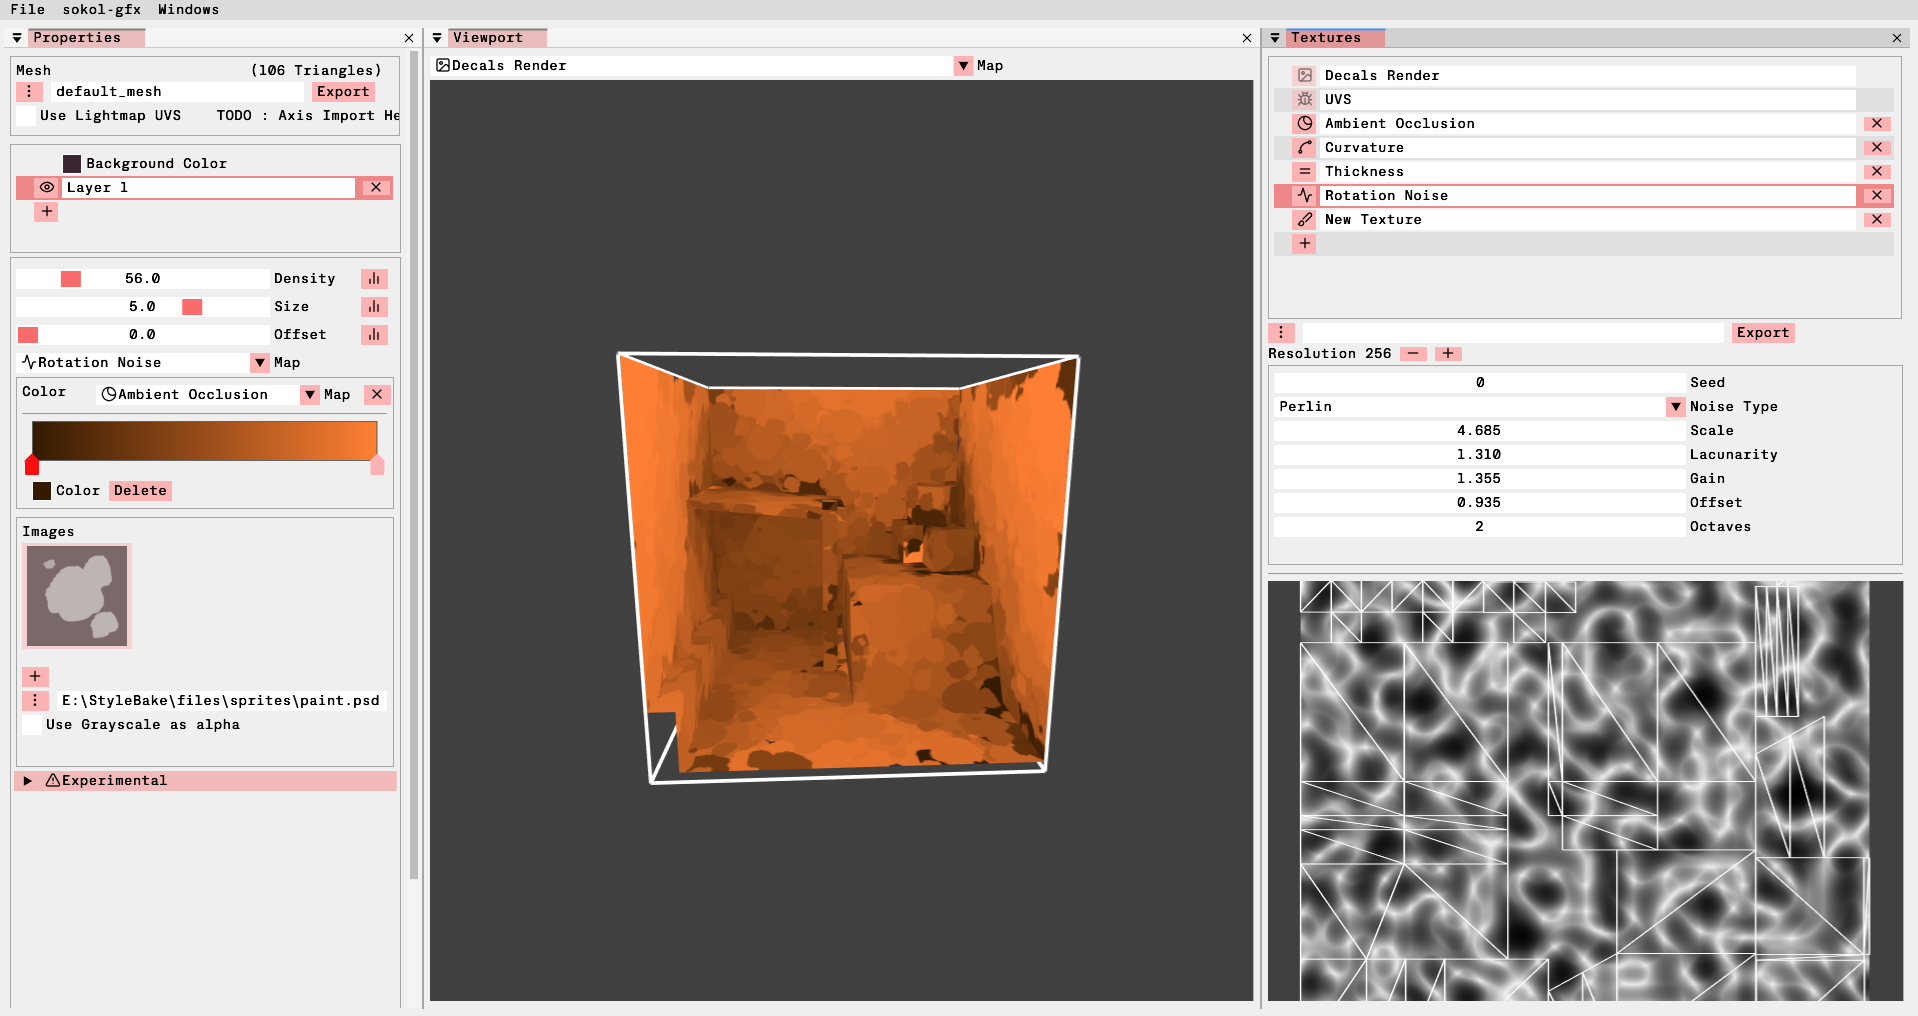Add a new image with plus button

click(x=35, y=676)
